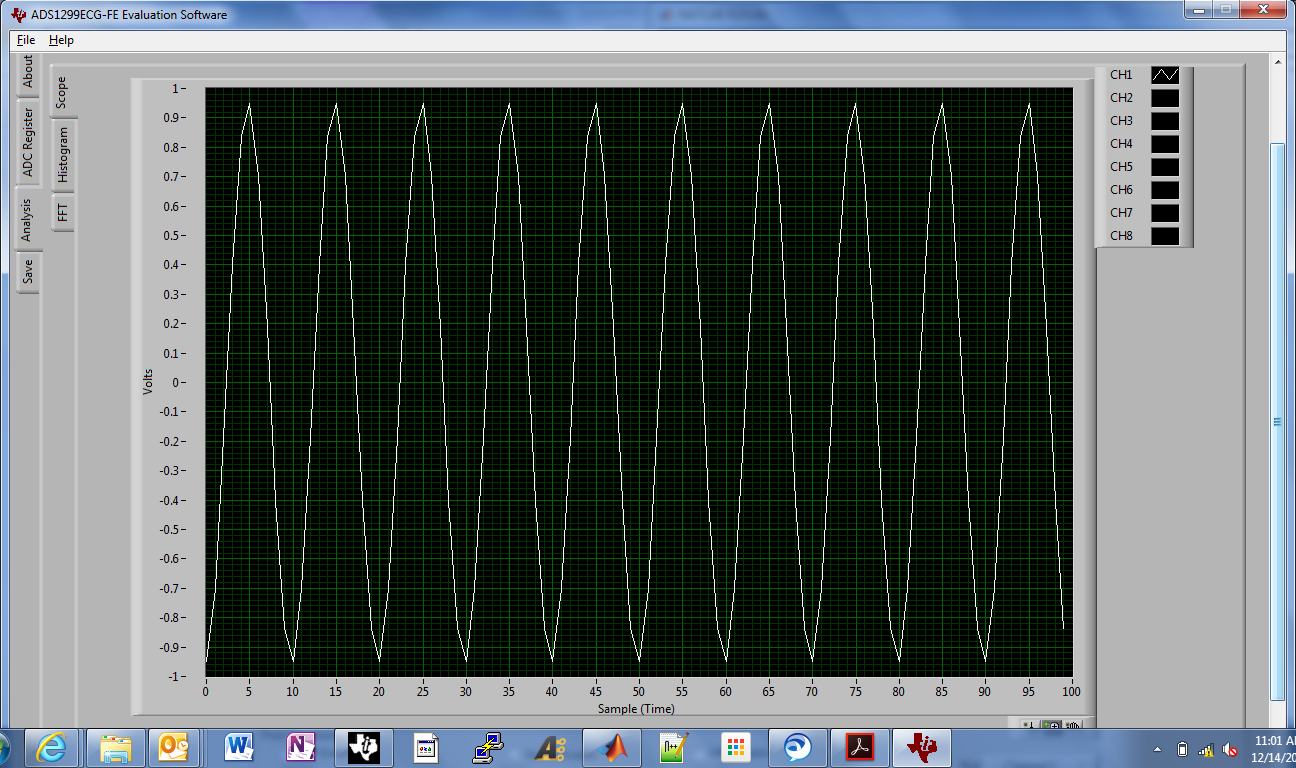Click the red TI ADS1299 taskbar button

click(x=924, y=747)
